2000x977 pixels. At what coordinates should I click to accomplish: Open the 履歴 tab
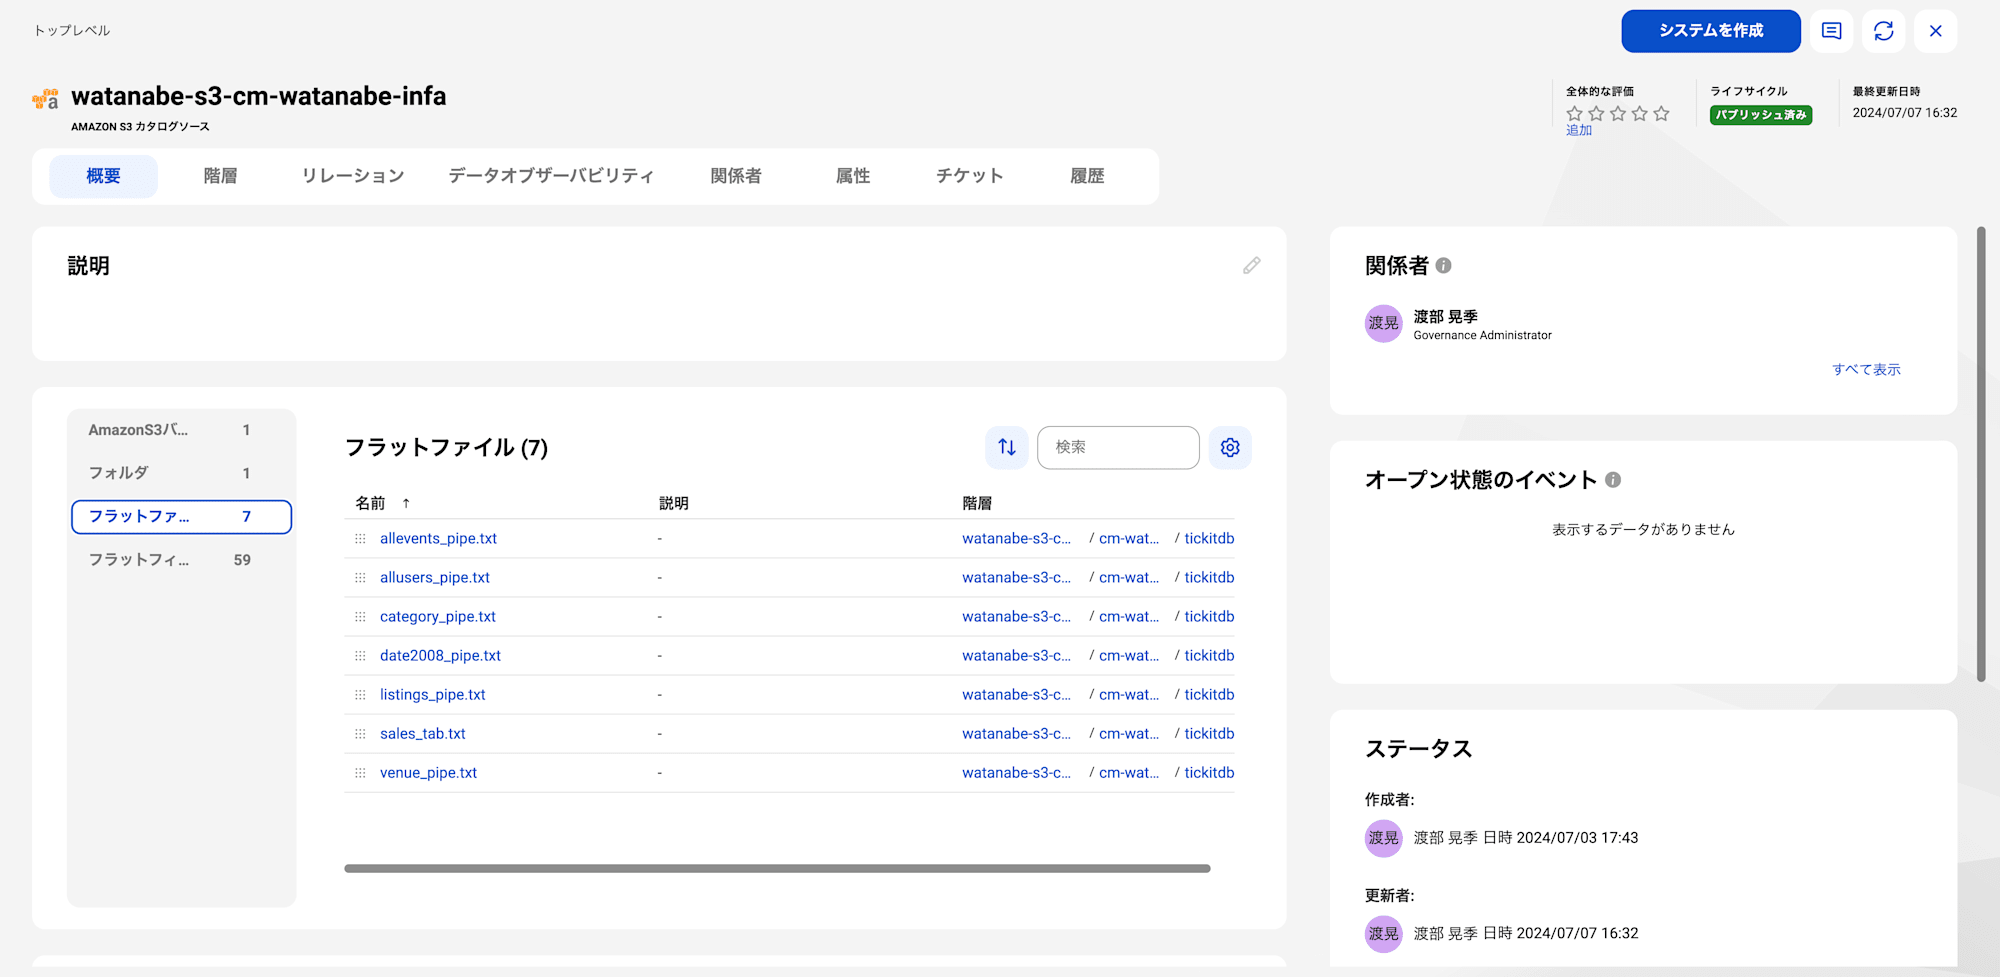point(1087,176)
